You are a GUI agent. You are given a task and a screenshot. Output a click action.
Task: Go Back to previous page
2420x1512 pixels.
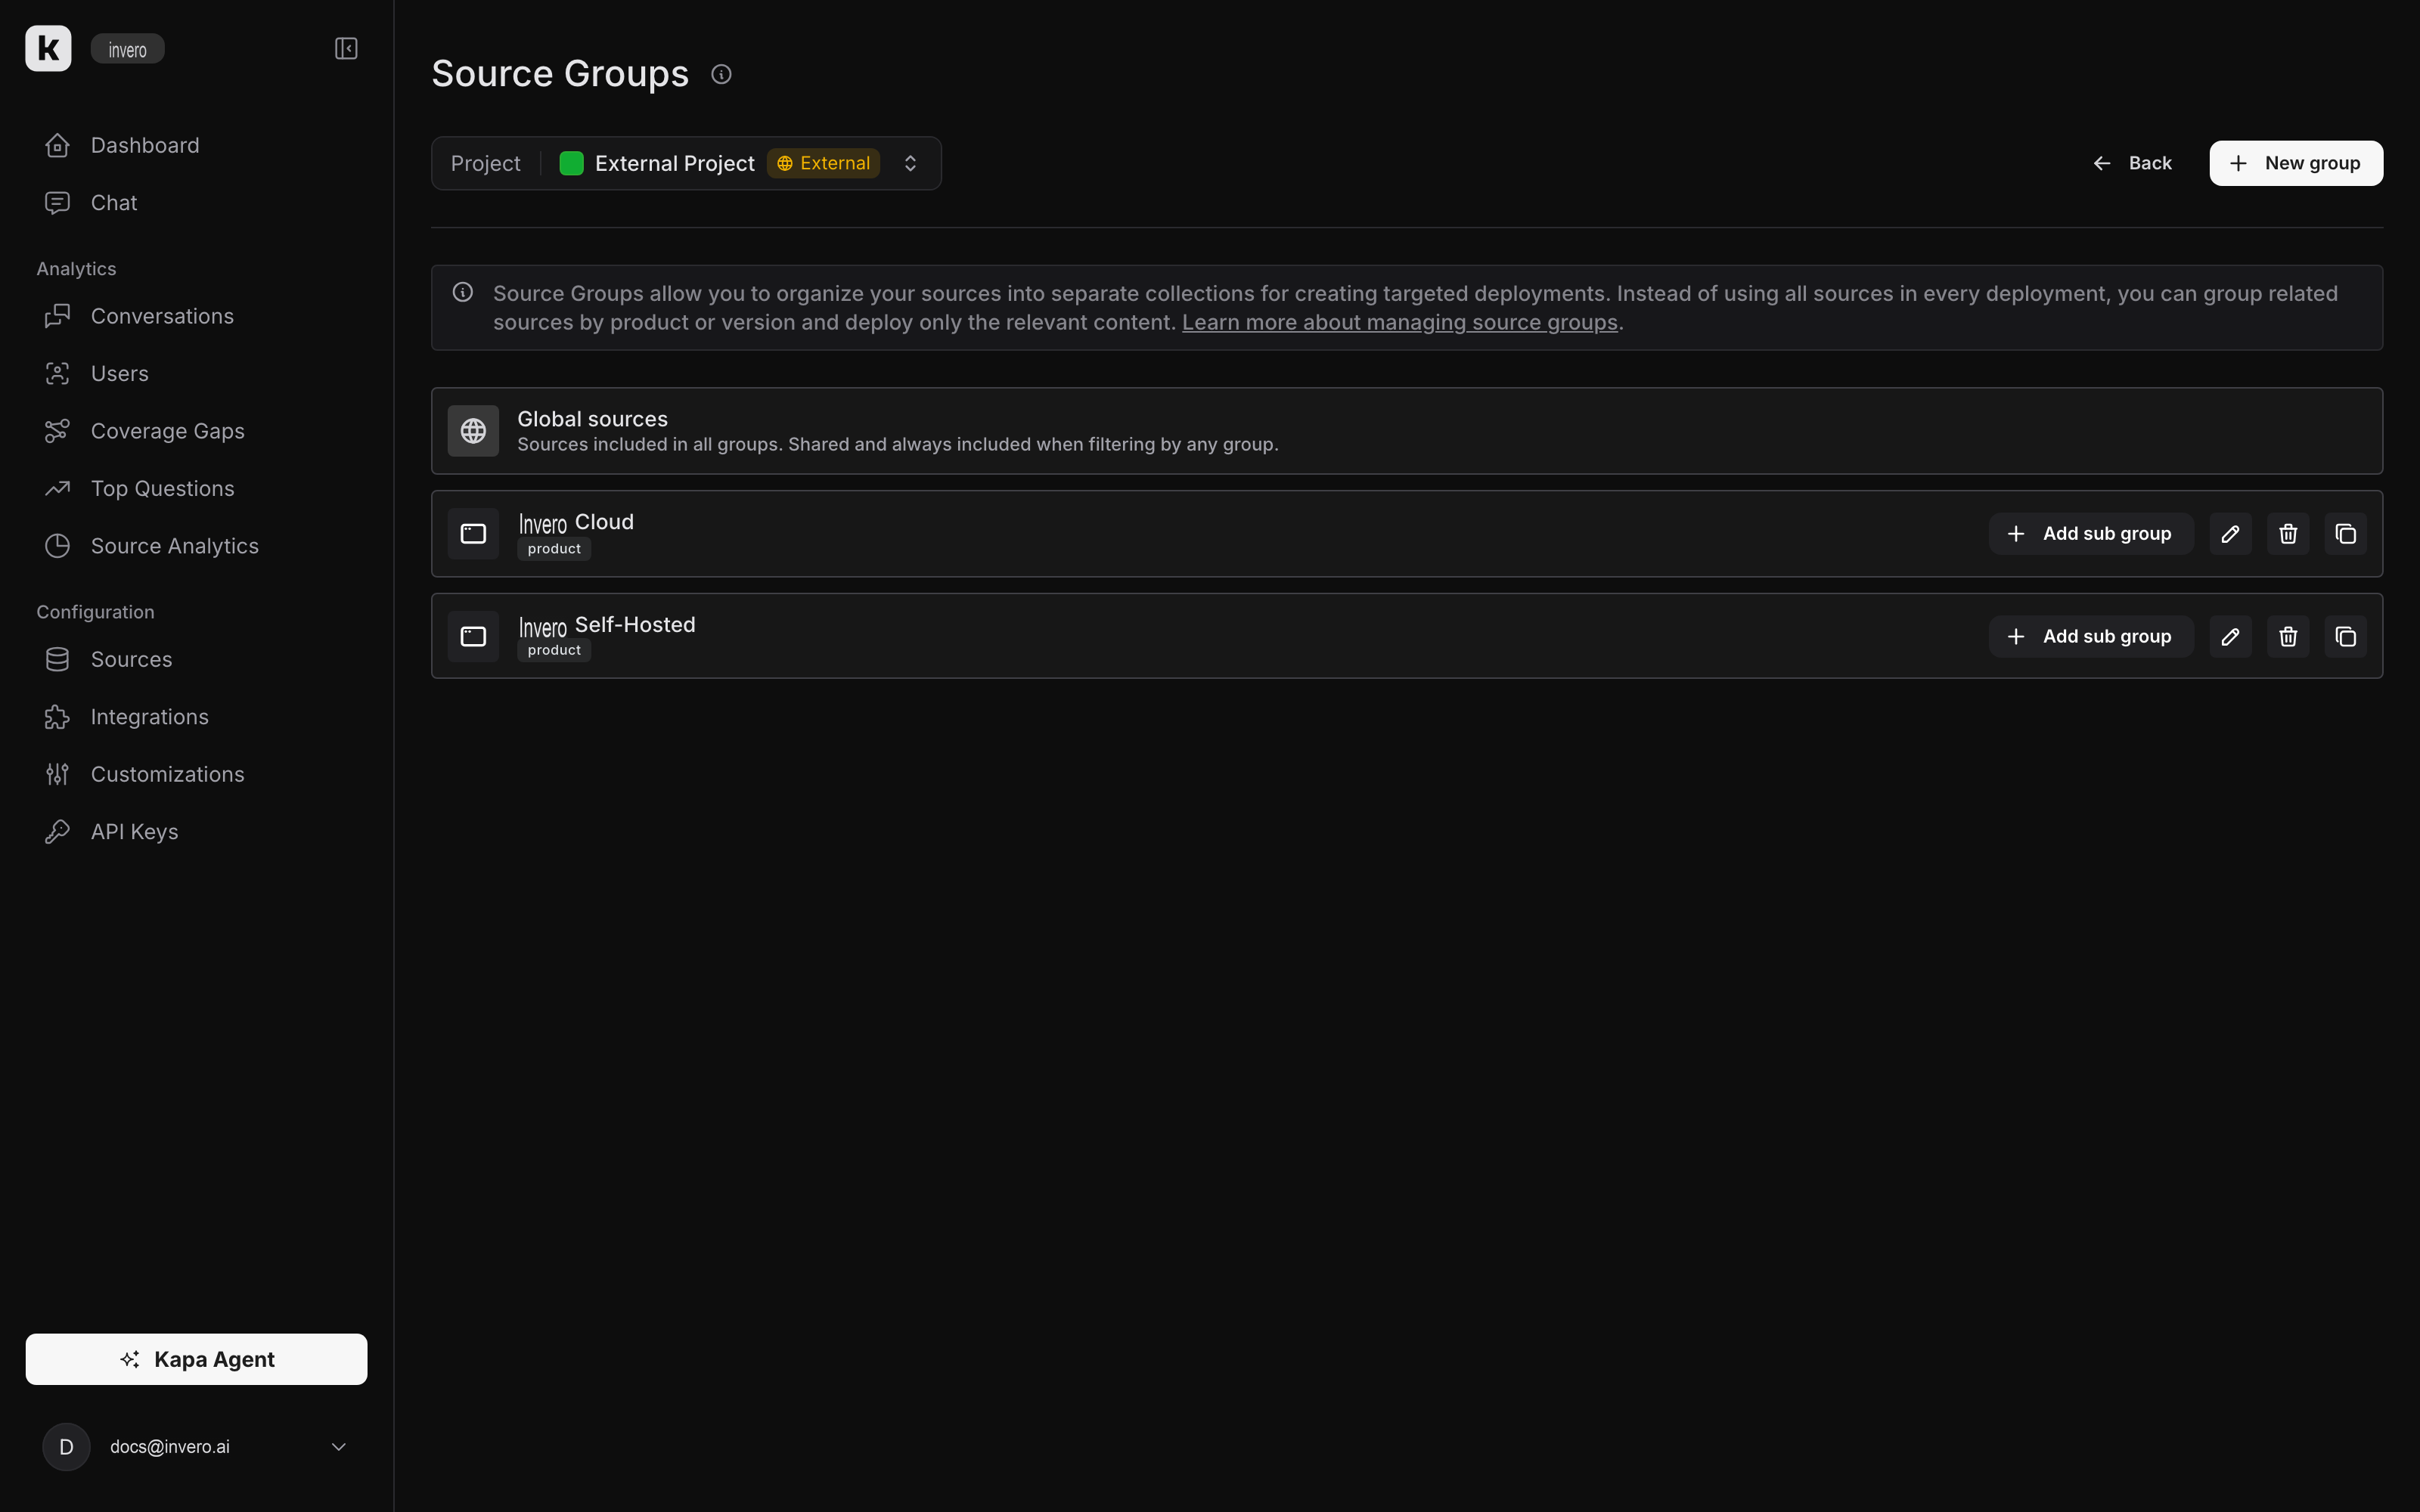2132,163
